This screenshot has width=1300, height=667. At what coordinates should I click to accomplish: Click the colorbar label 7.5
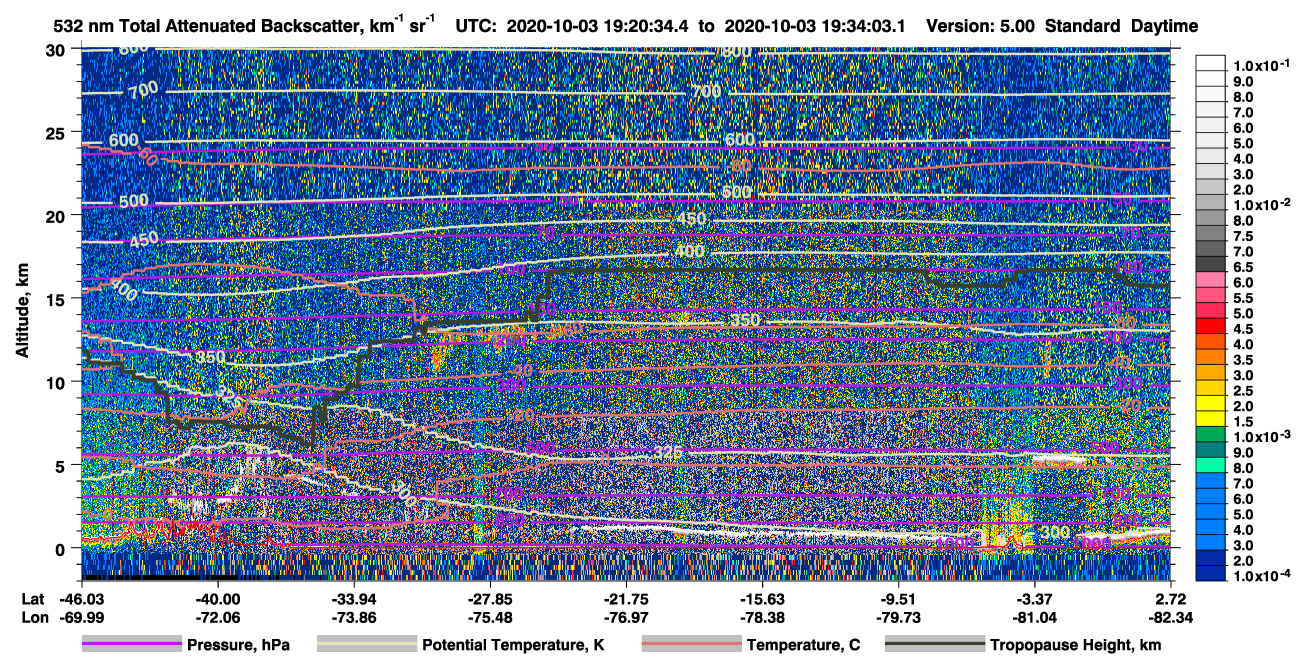coord(1242,236)
